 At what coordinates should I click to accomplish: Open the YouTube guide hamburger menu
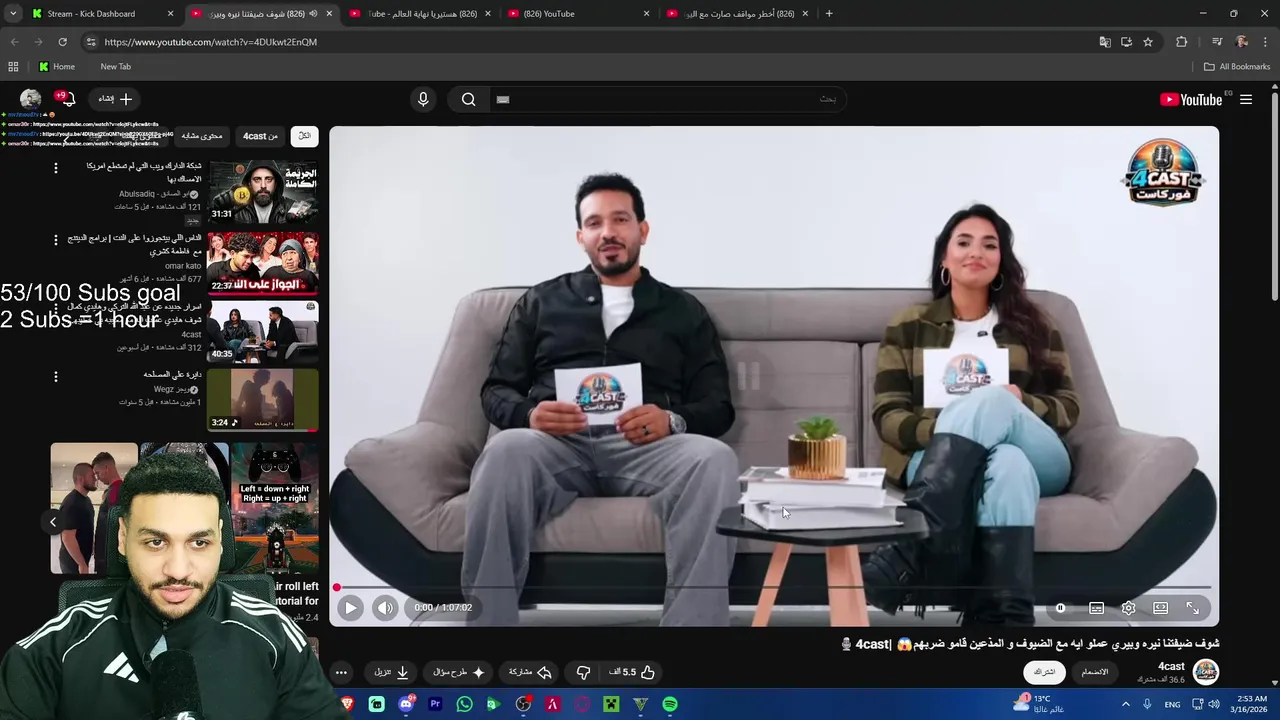tap(1246, 99)
